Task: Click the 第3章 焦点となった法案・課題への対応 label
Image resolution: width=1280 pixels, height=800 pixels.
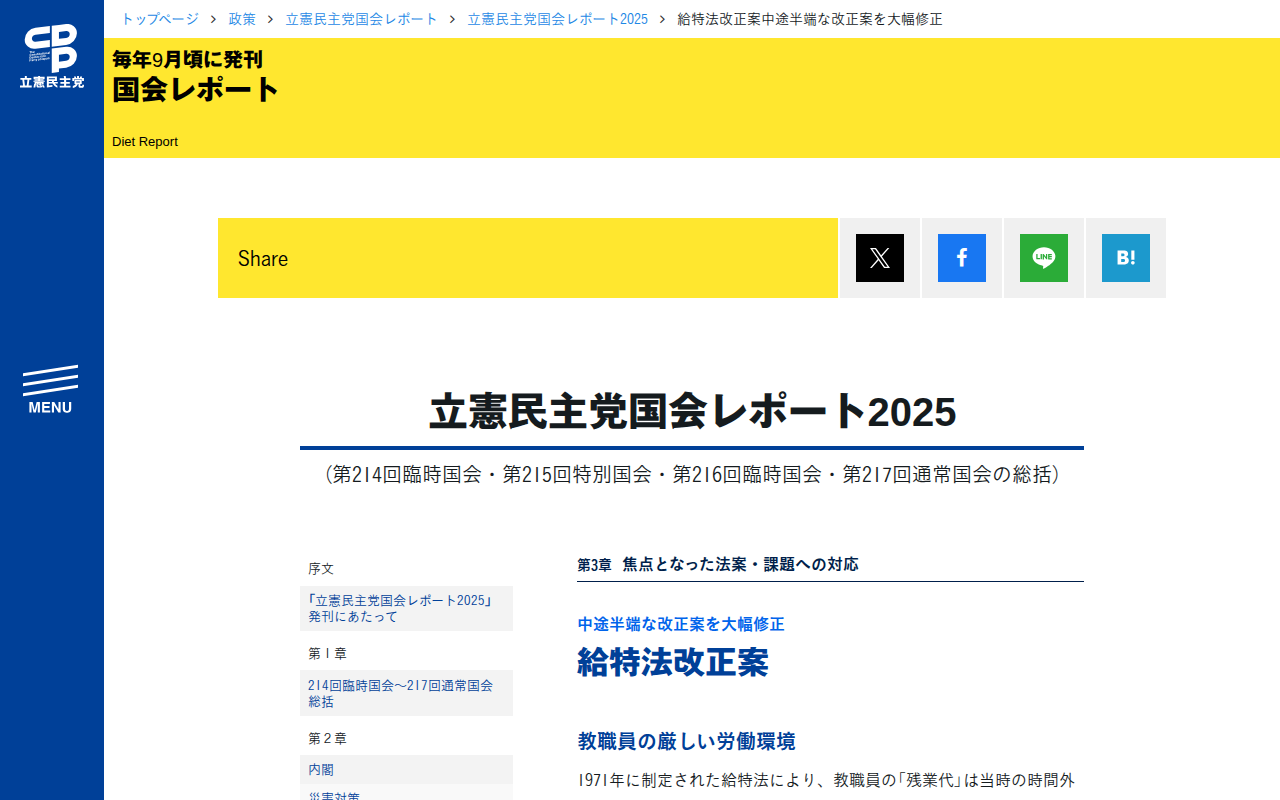Action: pyautogui.click(x=718, y=564)
